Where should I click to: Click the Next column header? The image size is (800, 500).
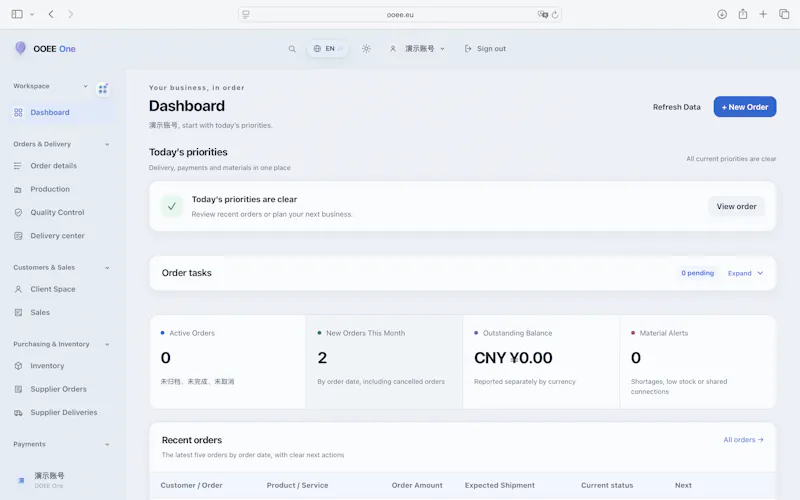(683, 486)
